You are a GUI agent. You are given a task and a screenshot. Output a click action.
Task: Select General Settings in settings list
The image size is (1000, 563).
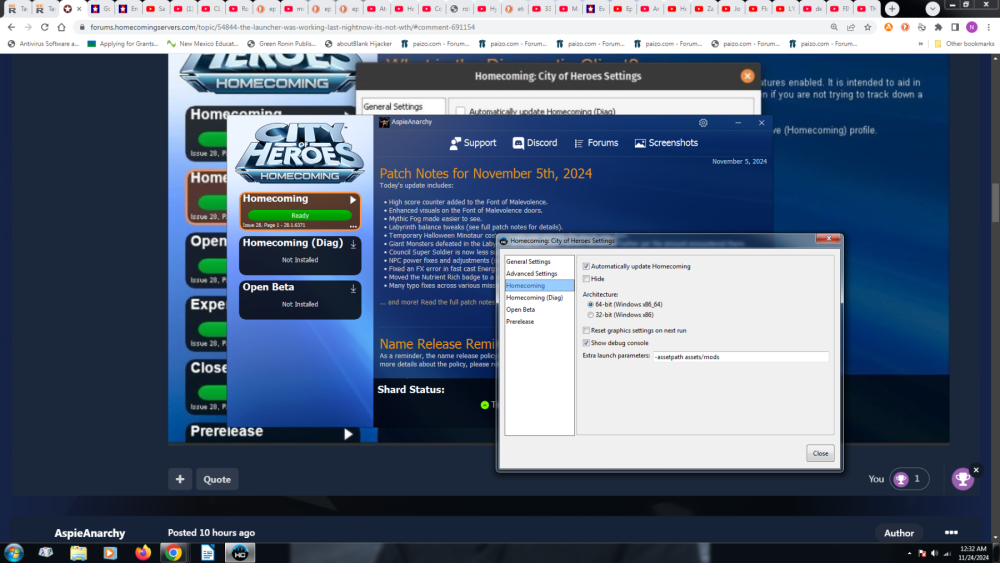coord(528,261)
